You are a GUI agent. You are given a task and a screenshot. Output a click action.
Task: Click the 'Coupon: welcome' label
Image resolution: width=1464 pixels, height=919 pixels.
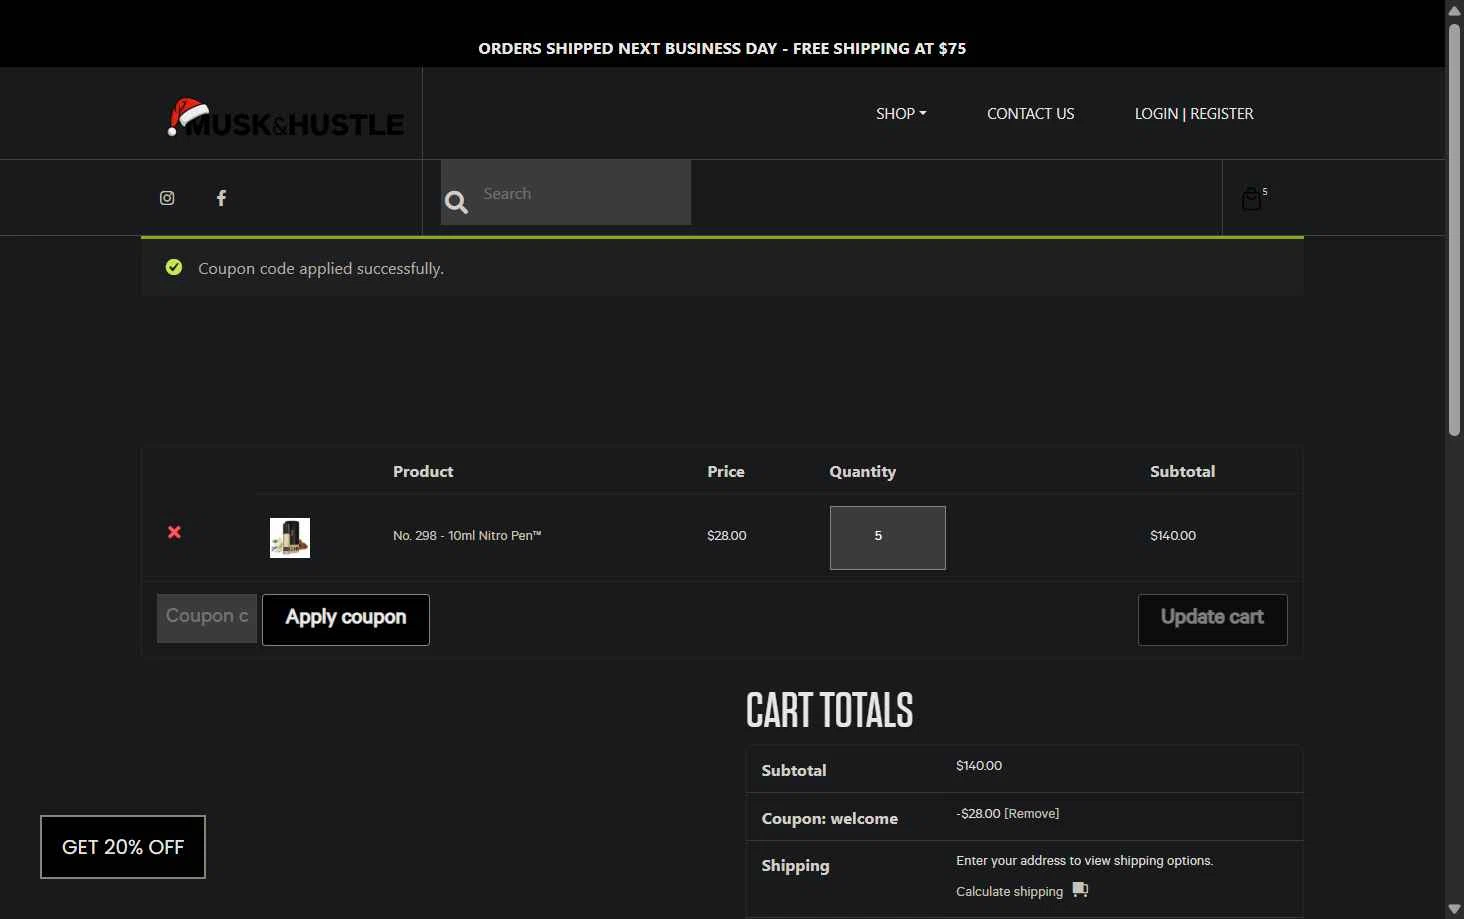[830, 819]
